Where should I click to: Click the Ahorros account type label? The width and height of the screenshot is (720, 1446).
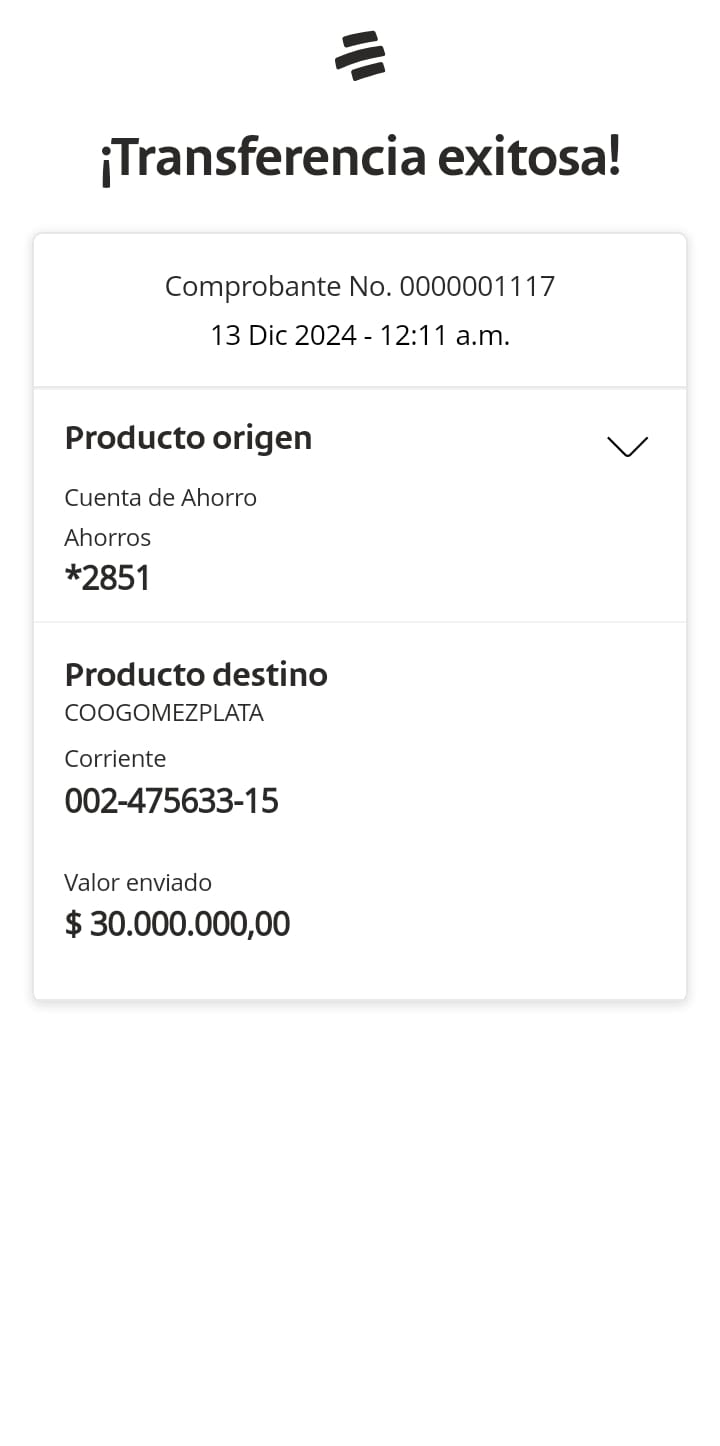pyautogui.click(x=107, y=538)
